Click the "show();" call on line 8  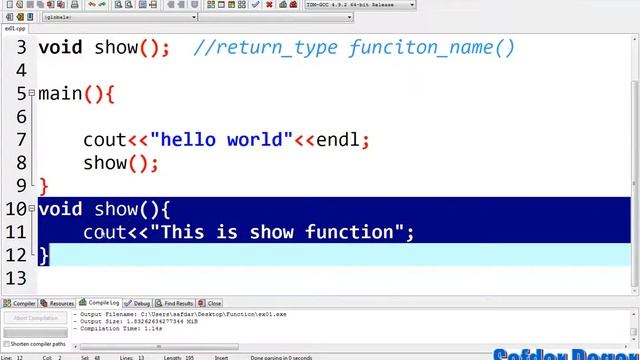[x=121, y=163]
